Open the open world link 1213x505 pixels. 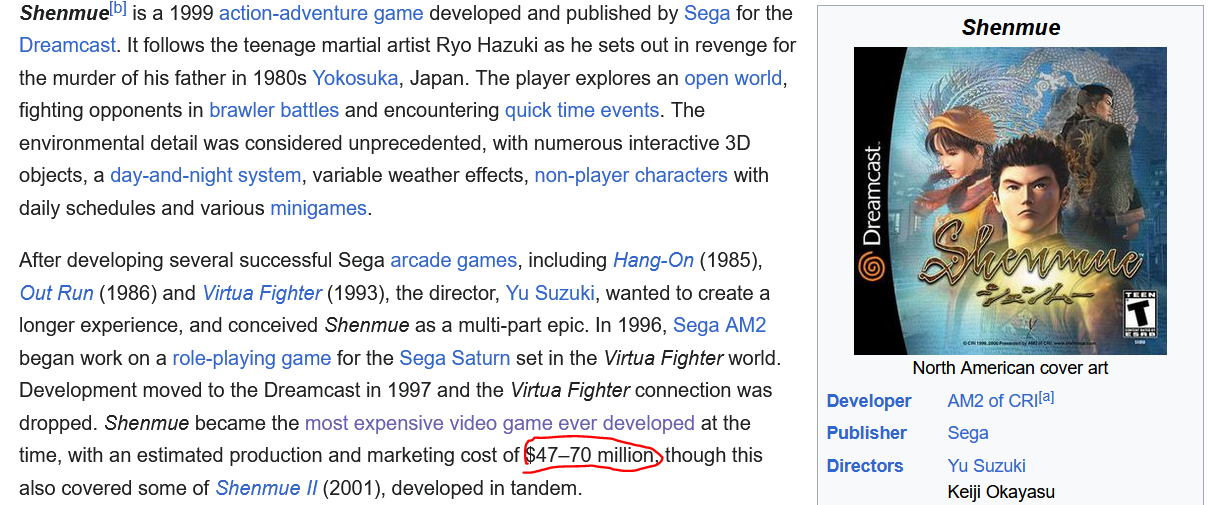tap(734, 78)
